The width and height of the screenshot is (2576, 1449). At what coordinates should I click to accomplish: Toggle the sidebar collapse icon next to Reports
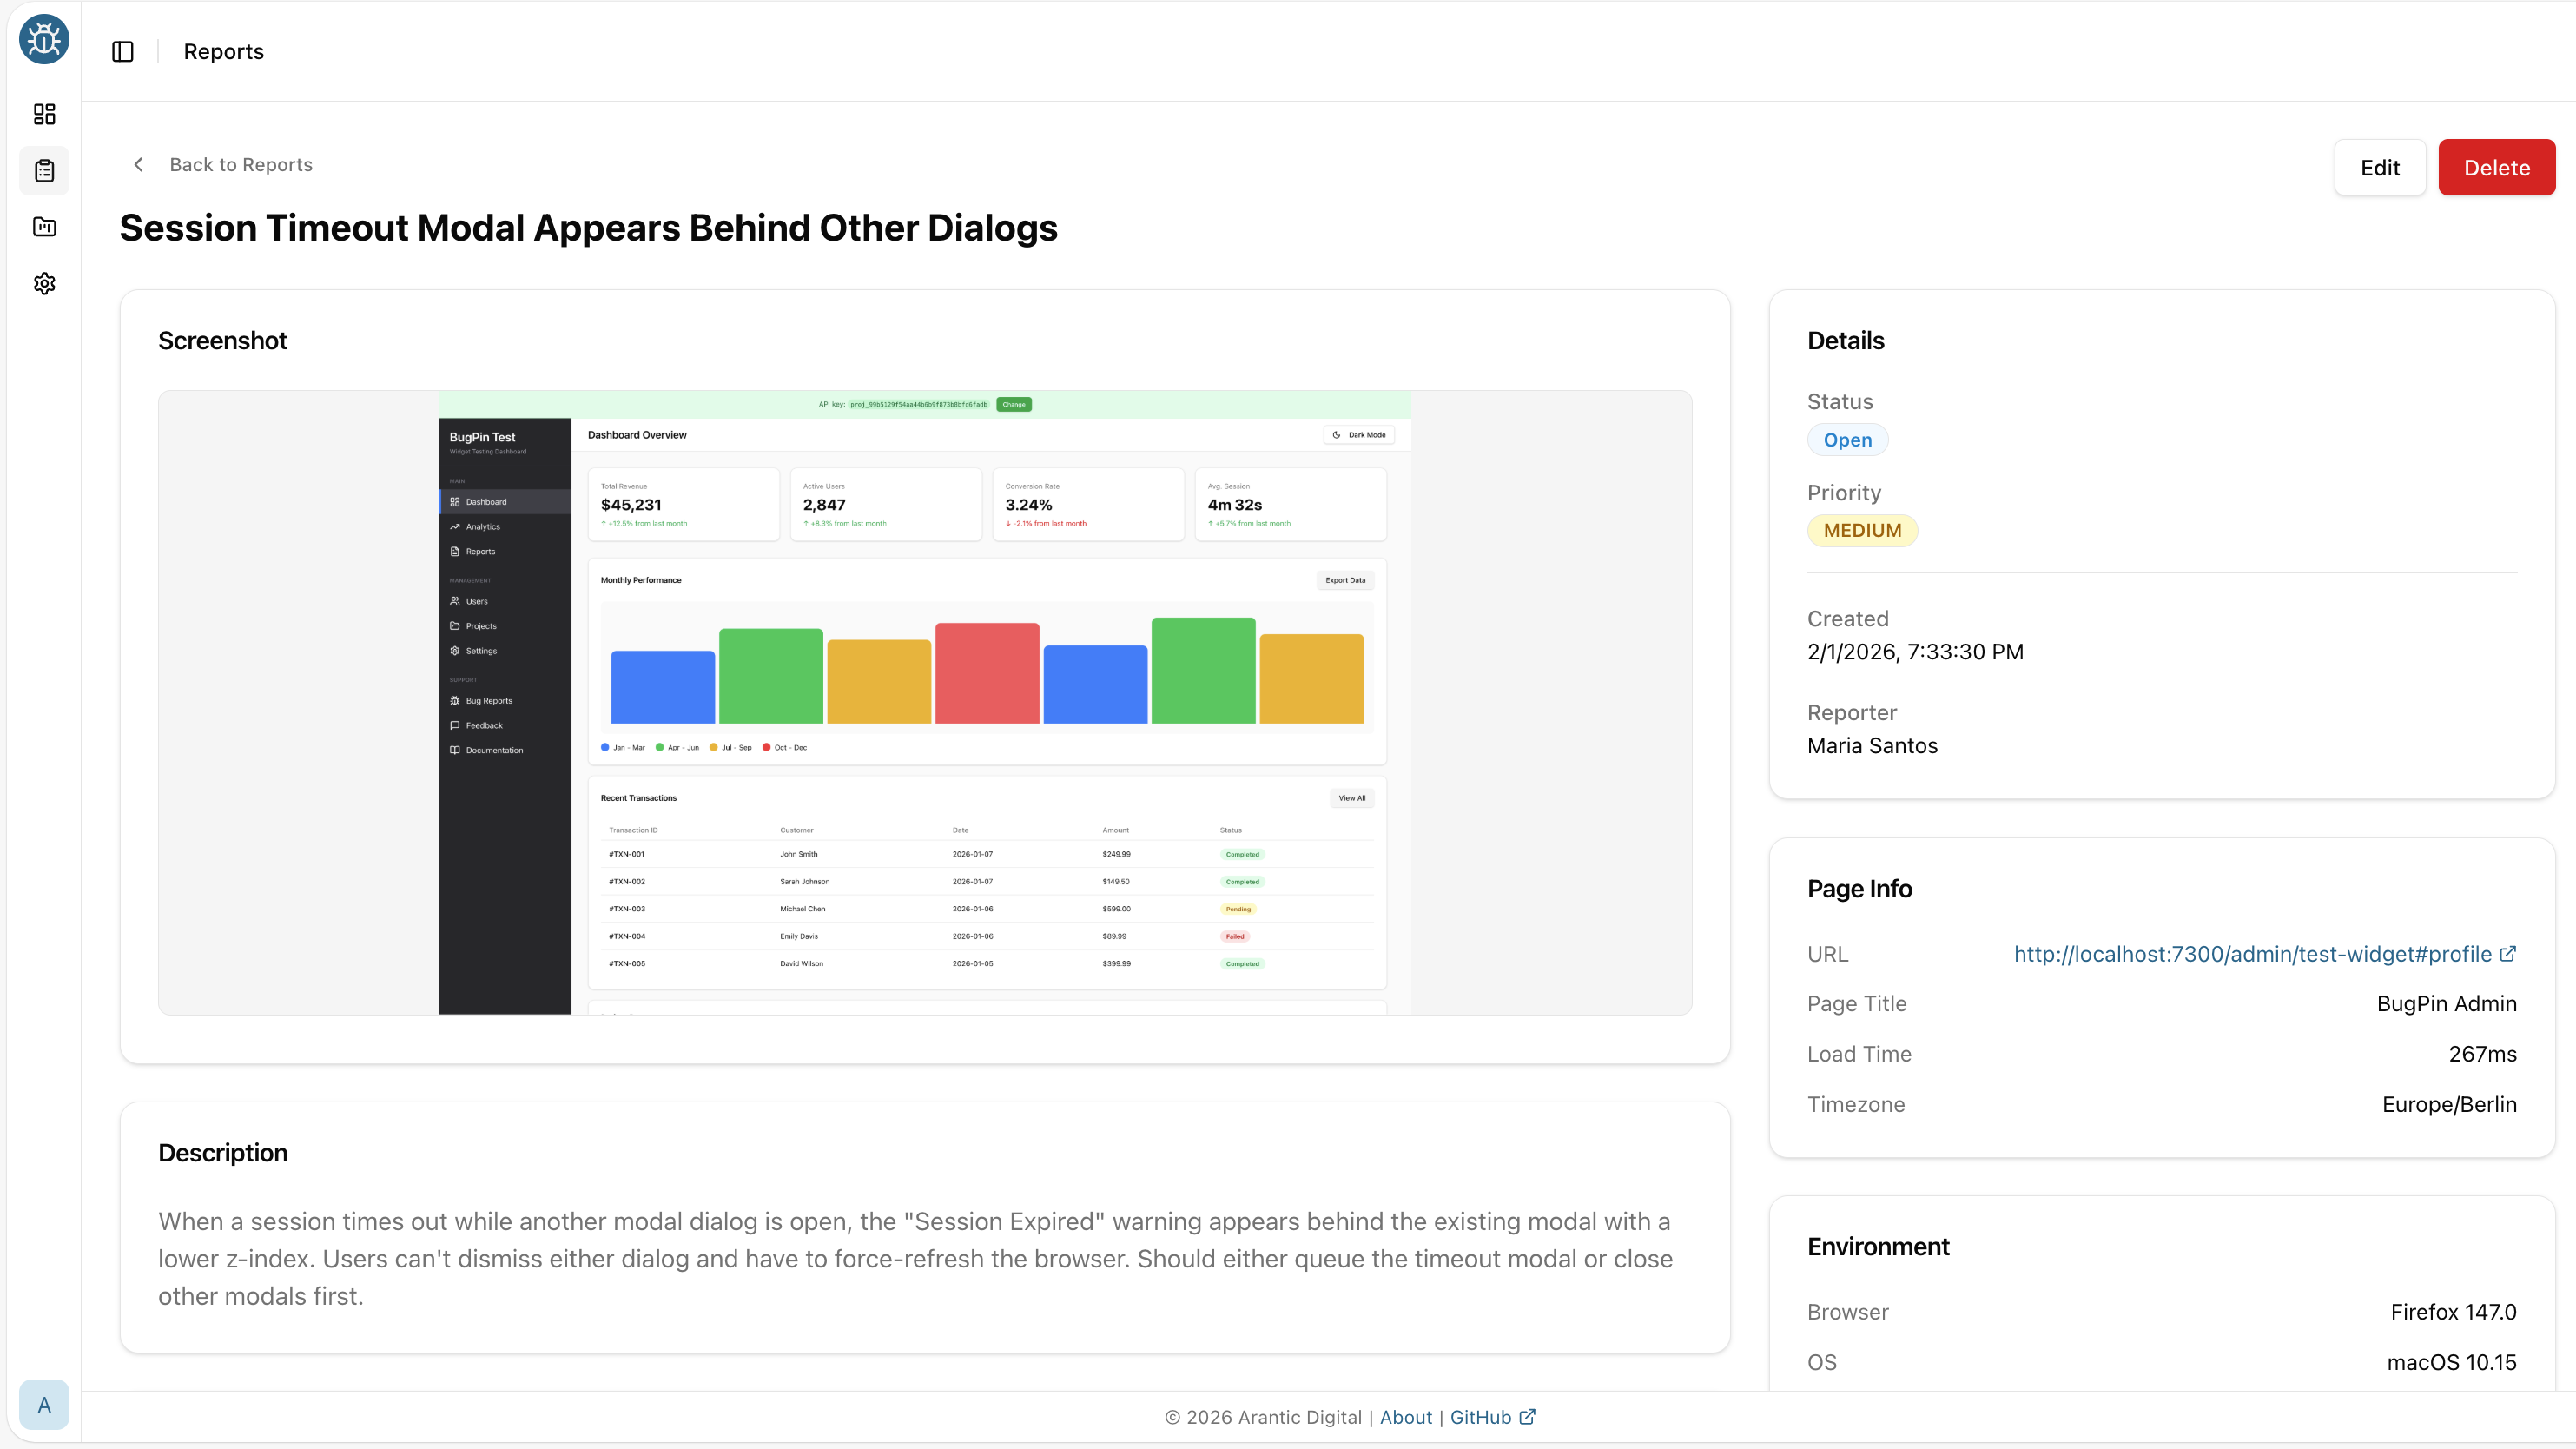click(x=122, y=51)
